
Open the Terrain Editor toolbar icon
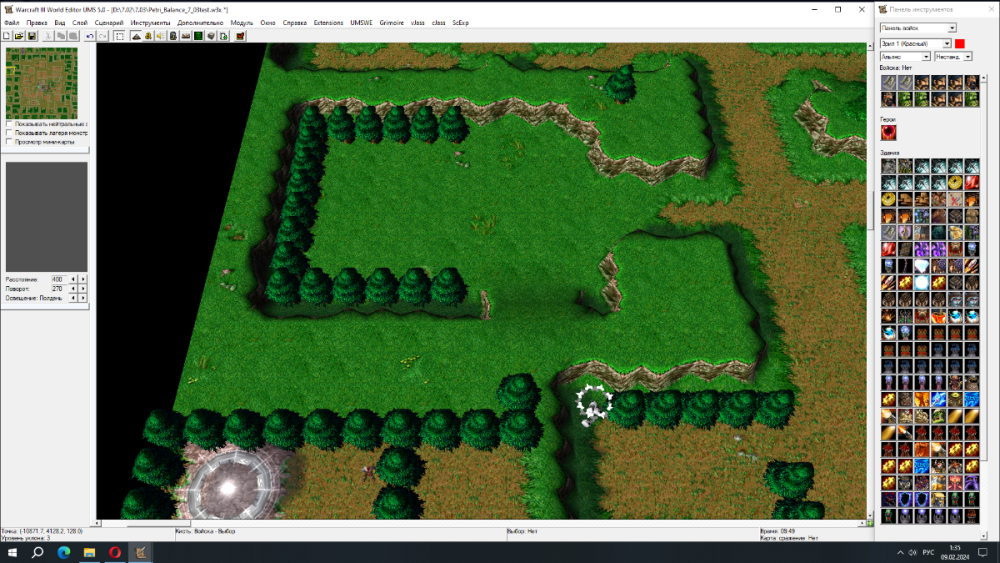pyautogui.click(x=136, y=36)
